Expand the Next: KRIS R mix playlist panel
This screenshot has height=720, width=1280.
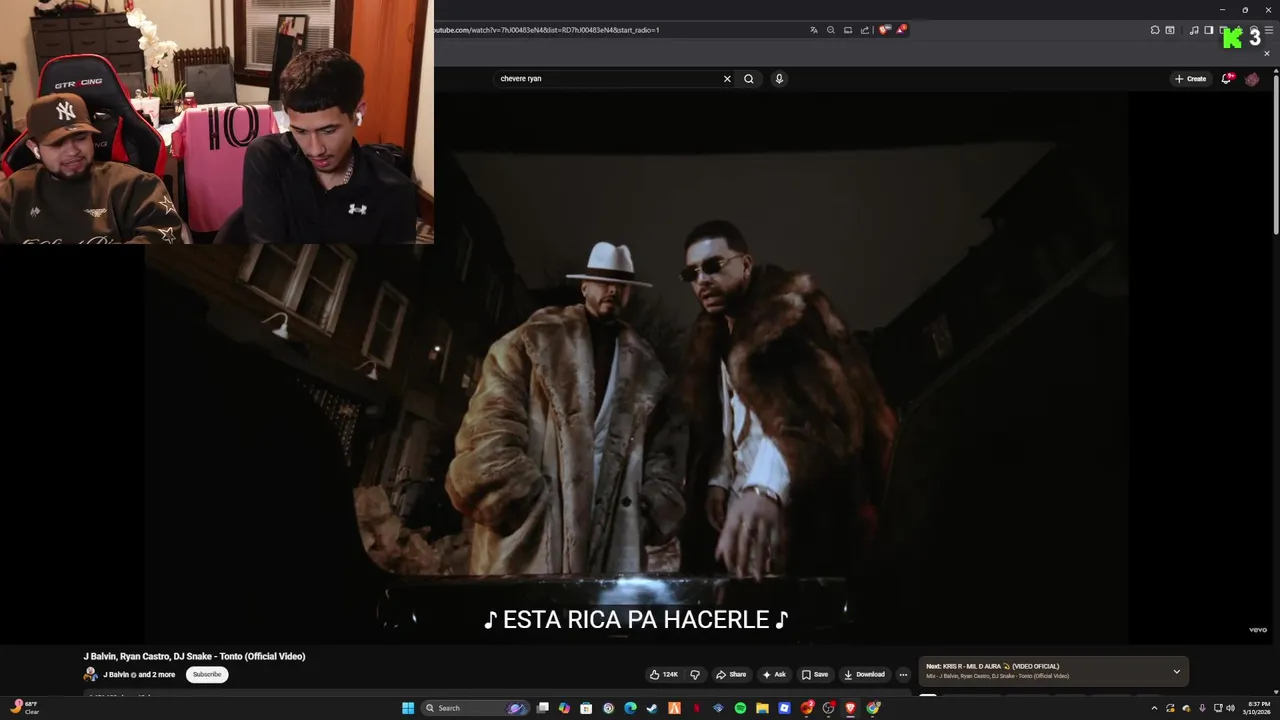pos(1177,671)
